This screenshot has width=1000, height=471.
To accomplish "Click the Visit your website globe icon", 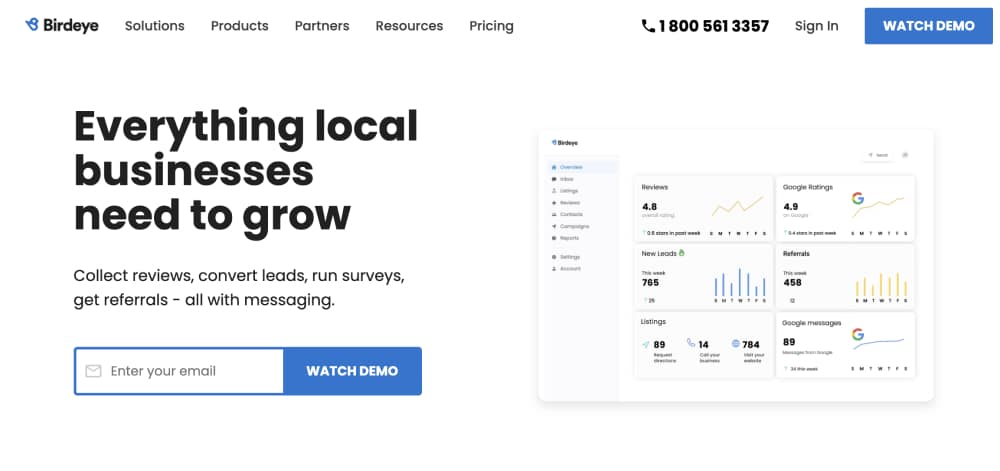I will [735, 344].
